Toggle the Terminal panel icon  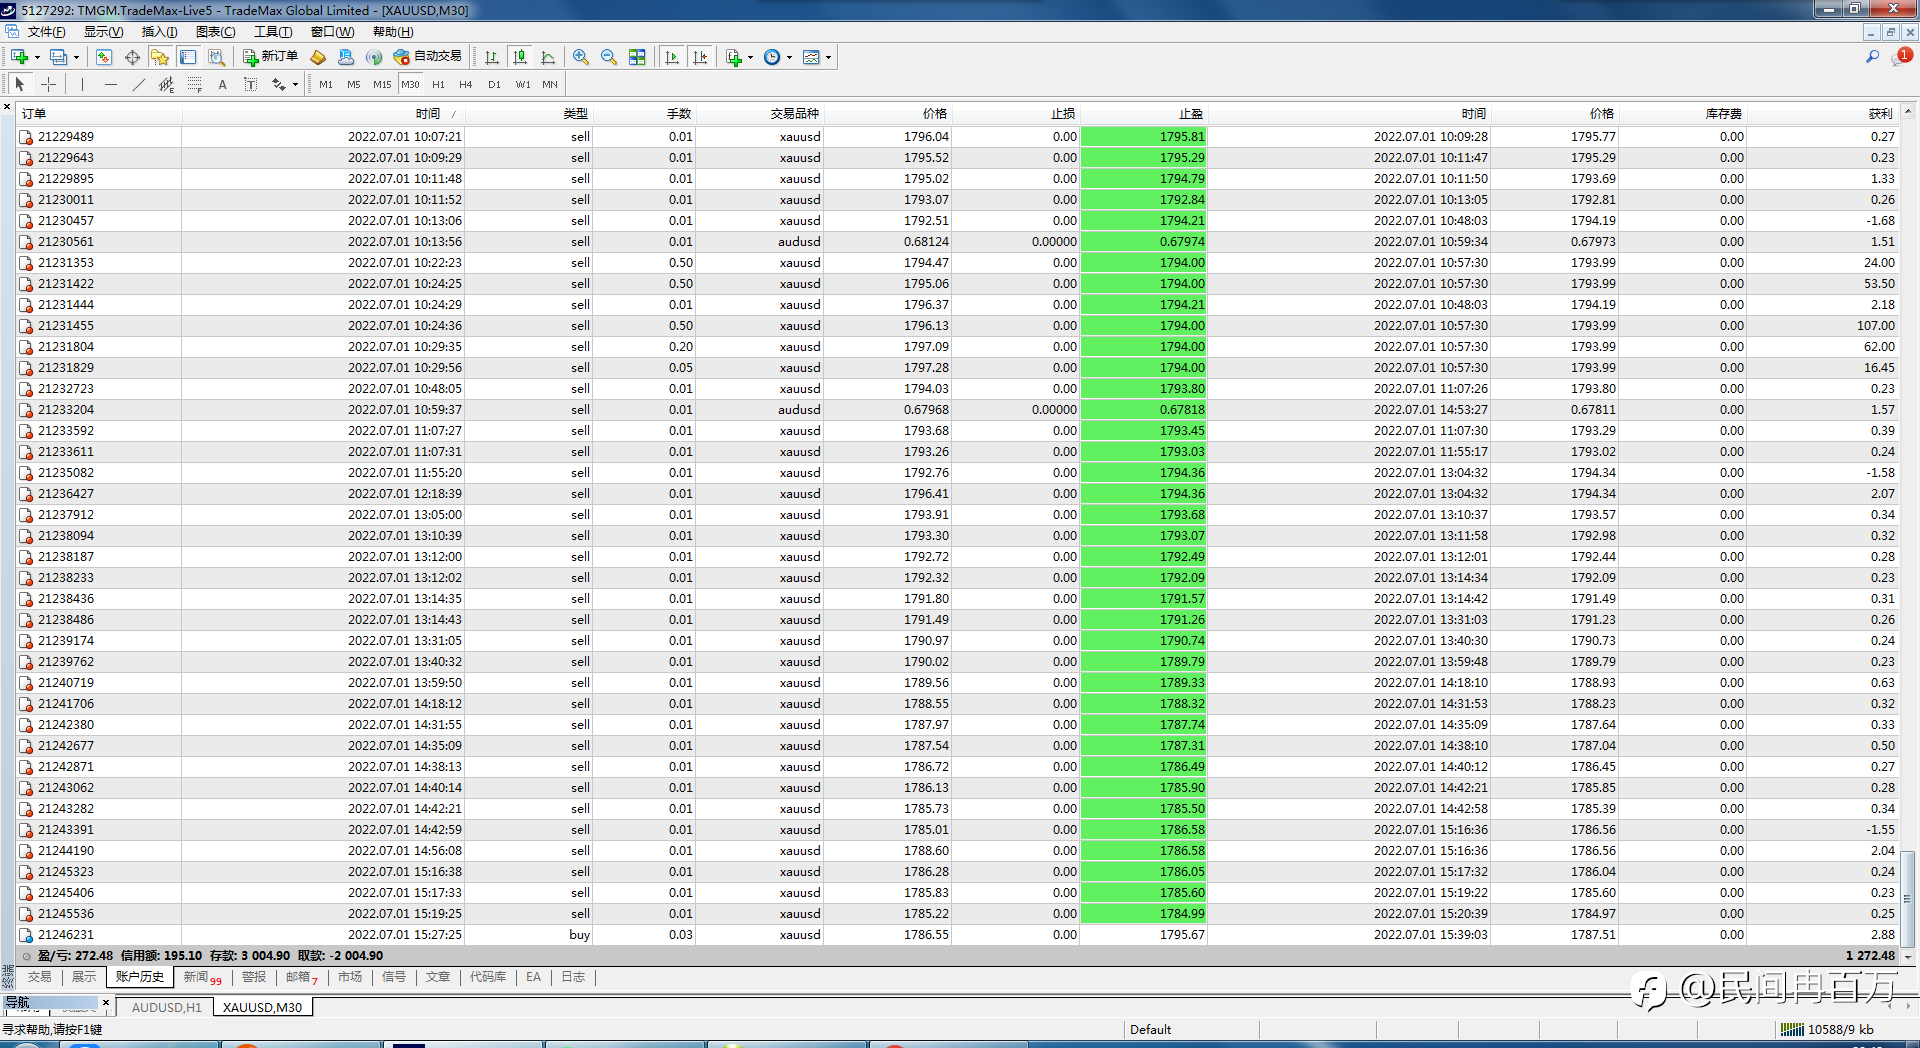click(188, 57)
